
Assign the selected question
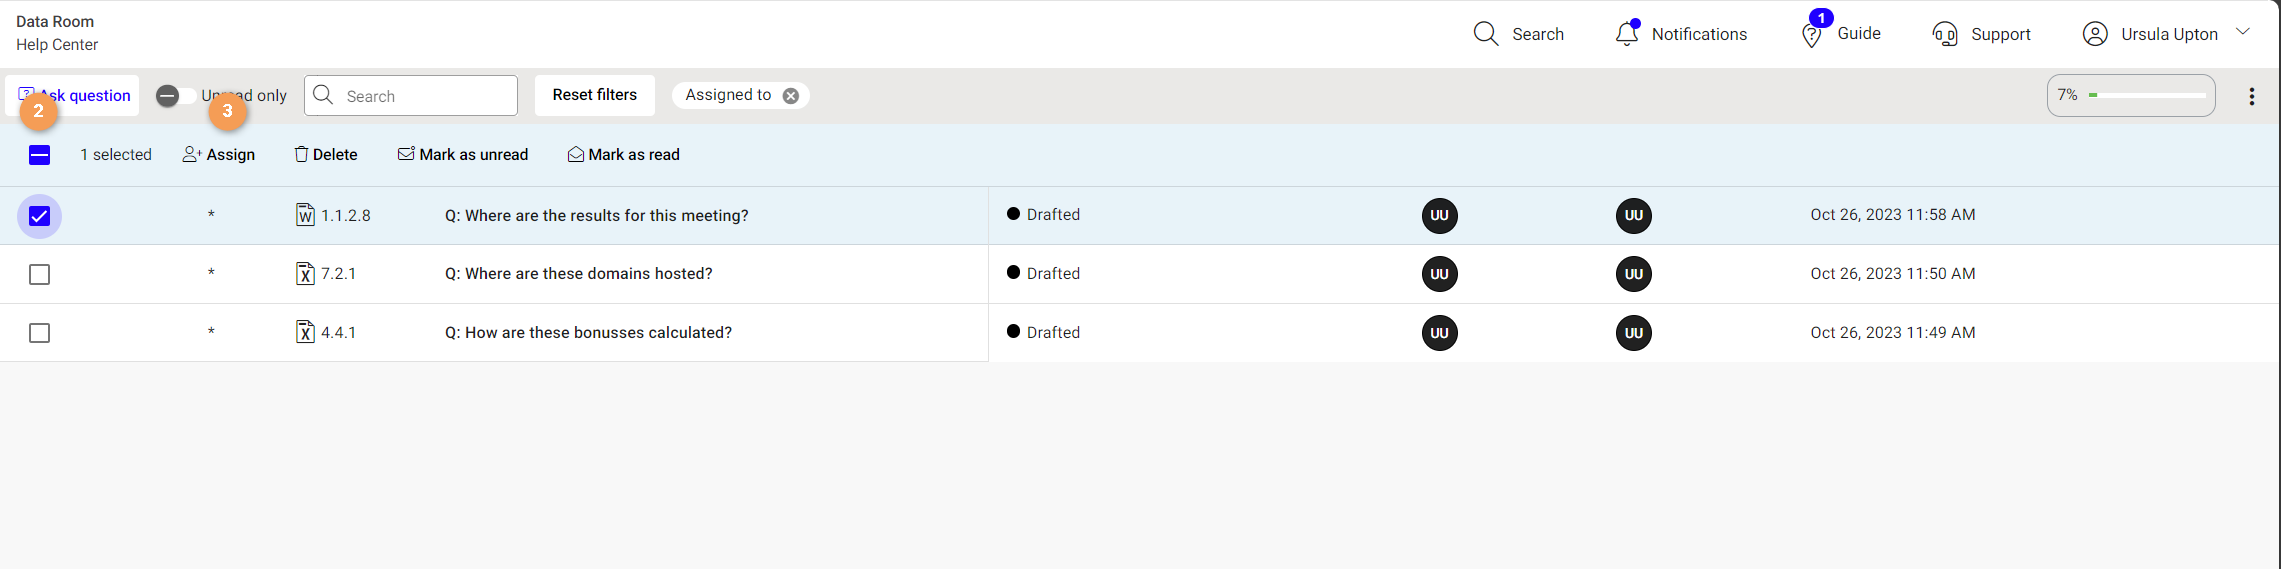[219, 155]
